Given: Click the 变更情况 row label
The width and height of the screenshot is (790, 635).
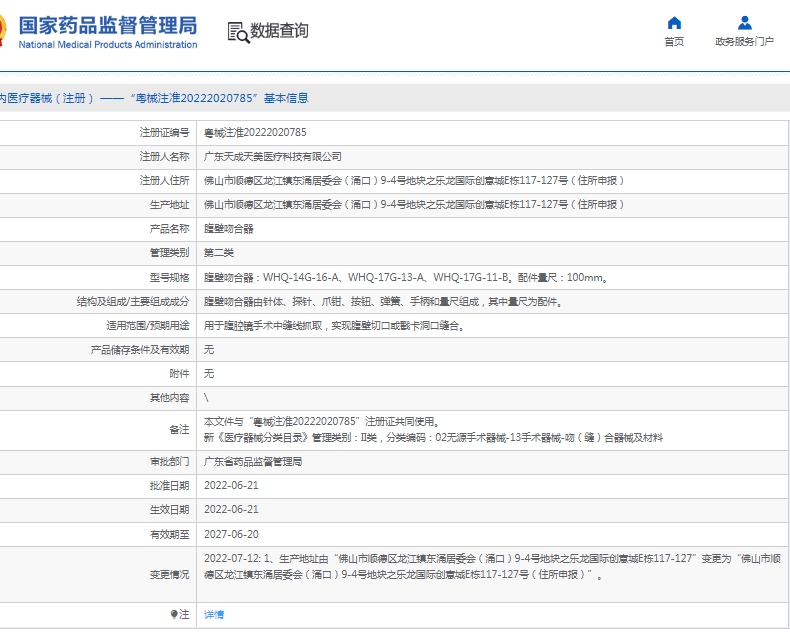Looking at the screenshot, I should [169, 575].
